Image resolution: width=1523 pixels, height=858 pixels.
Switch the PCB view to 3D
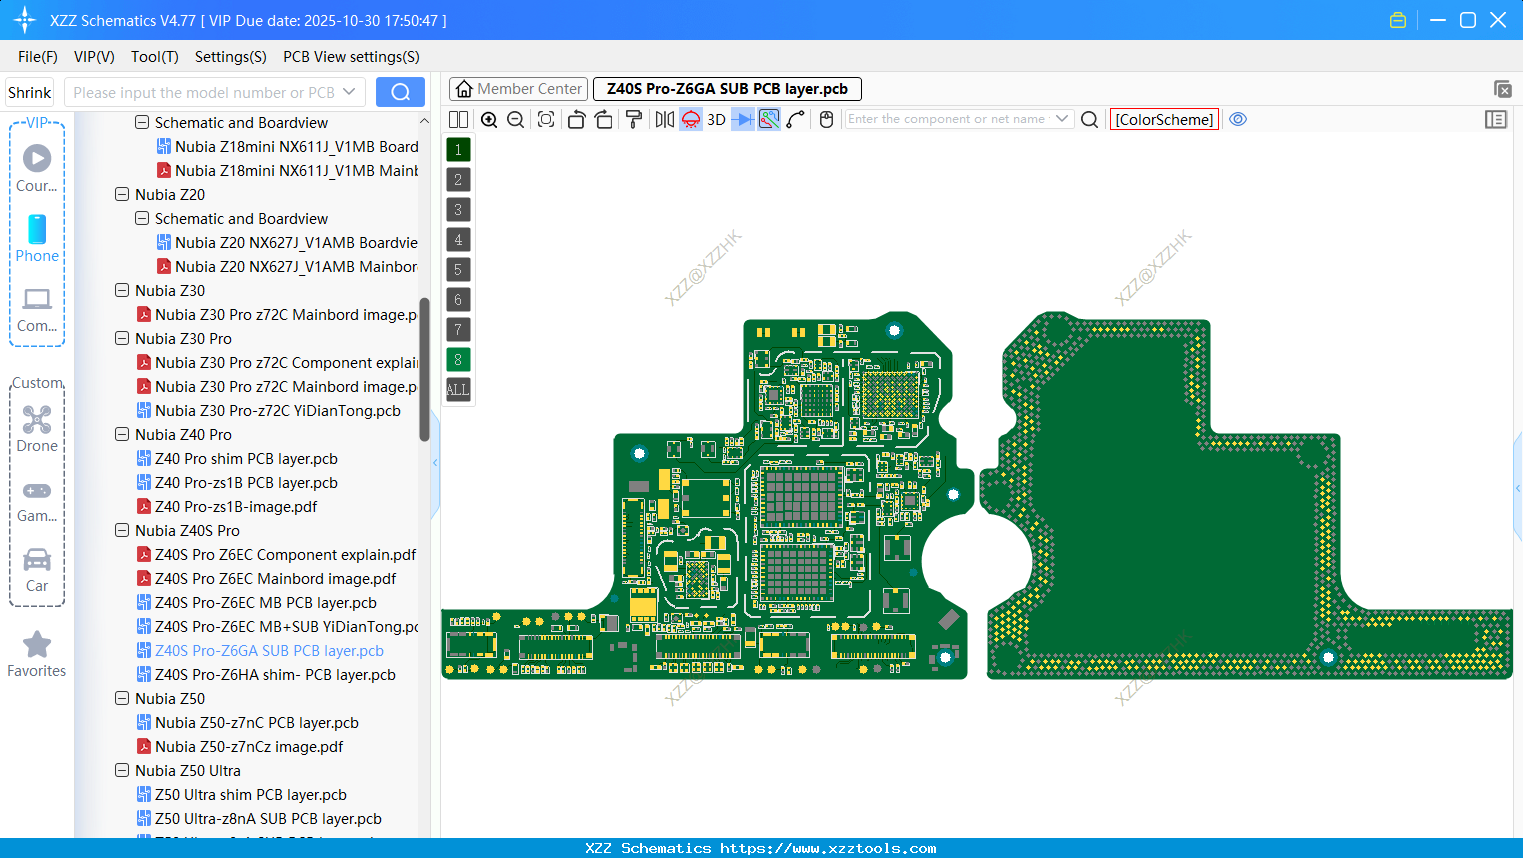714,119
